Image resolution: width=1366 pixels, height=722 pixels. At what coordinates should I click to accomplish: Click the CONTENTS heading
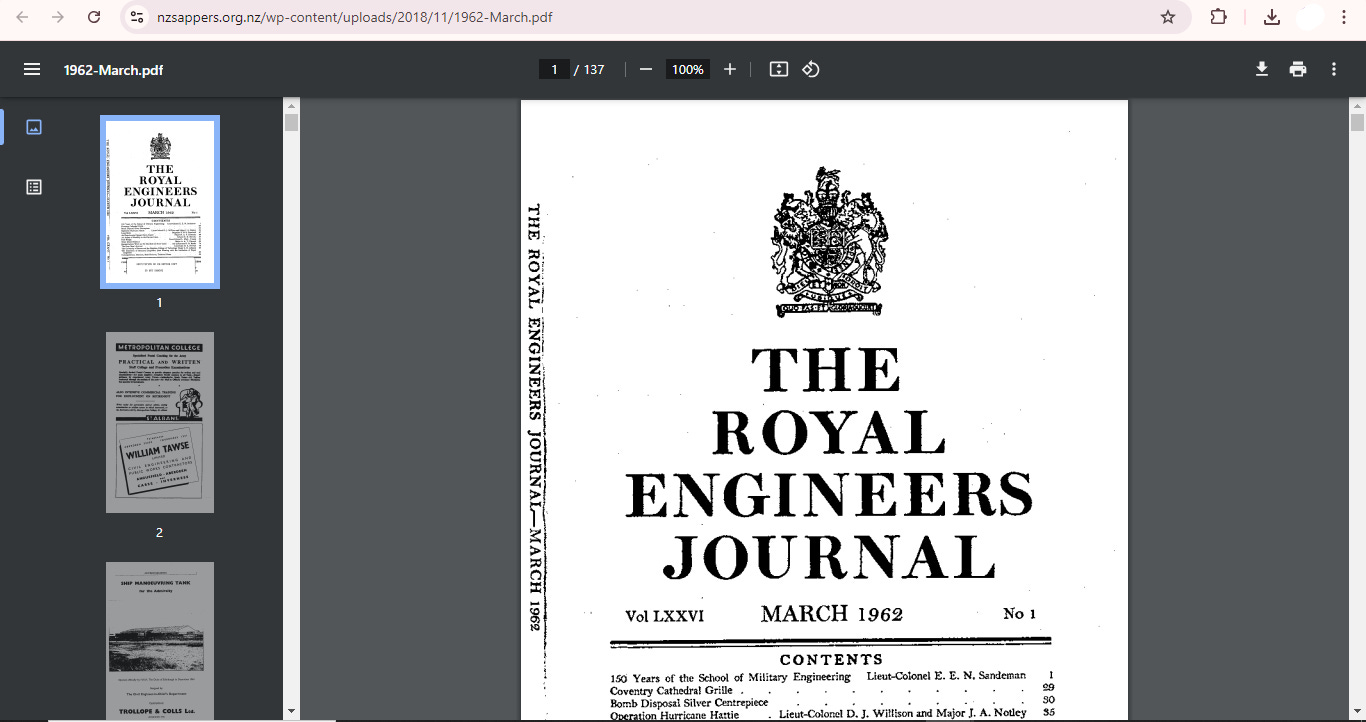click(x=832, y=660)
